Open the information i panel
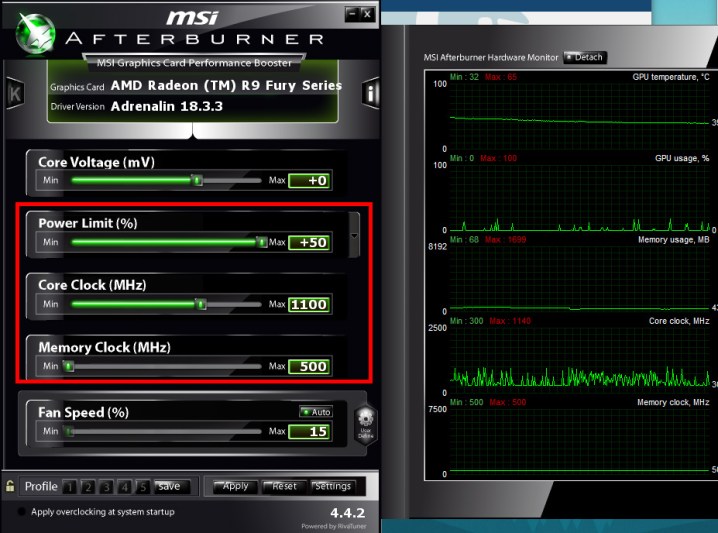 (x=369, y=93)
